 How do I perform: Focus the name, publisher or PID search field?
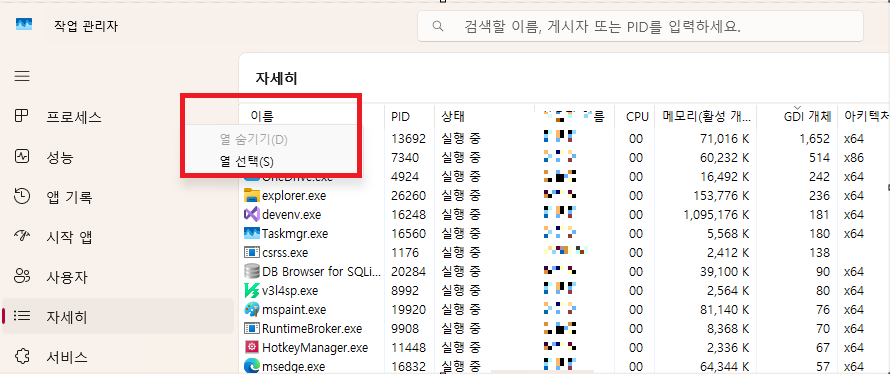pos(640,26)
